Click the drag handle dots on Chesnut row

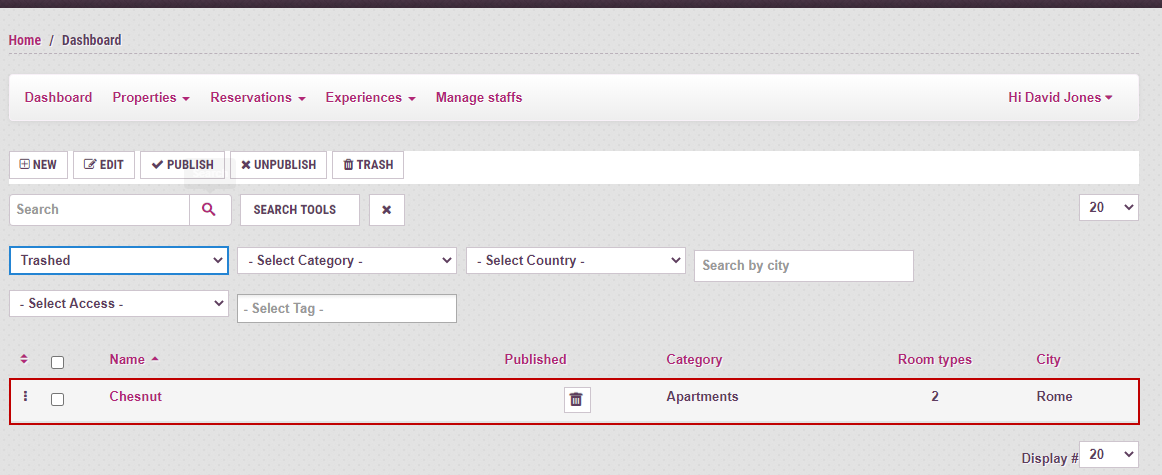(26, 397)
